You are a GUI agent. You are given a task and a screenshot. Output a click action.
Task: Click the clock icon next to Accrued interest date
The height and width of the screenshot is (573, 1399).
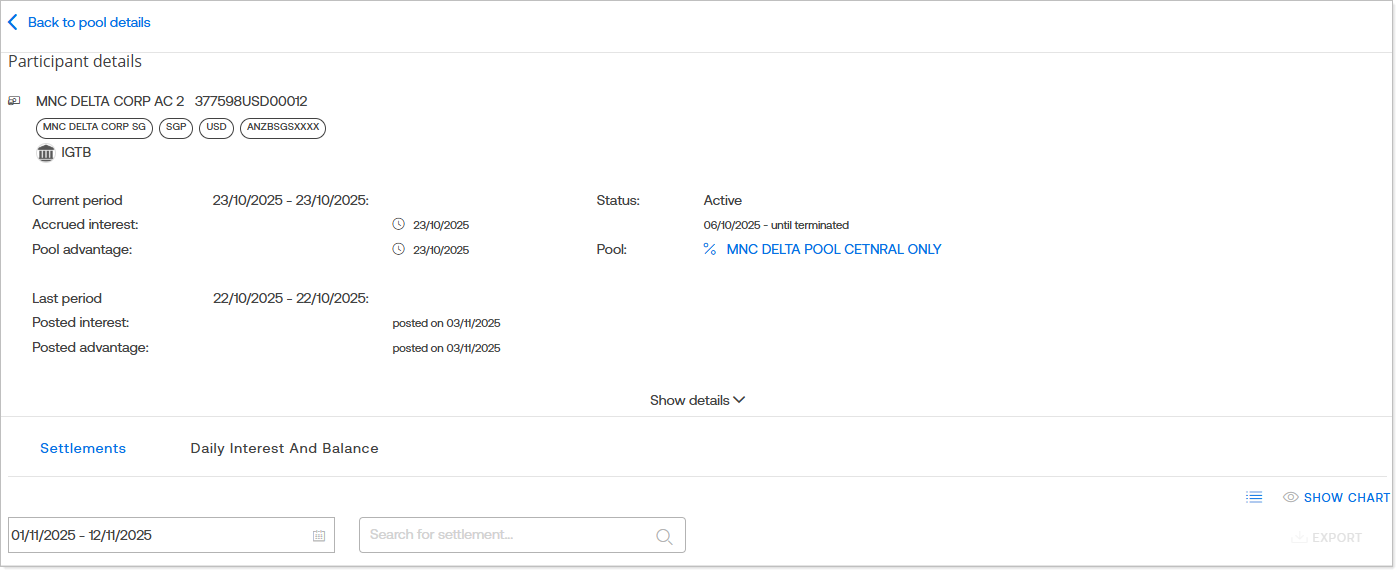point(399,225)
